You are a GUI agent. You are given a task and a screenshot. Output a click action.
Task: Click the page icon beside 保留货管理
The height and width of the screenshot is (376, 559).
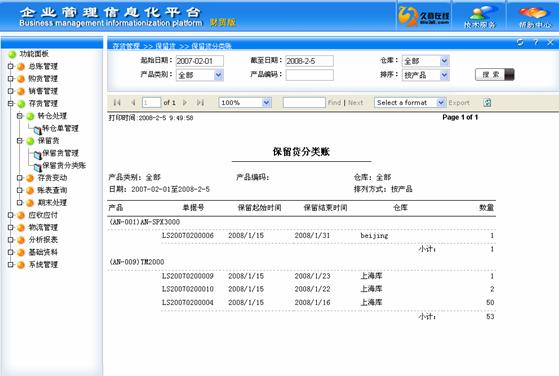(x=37, y=155)
